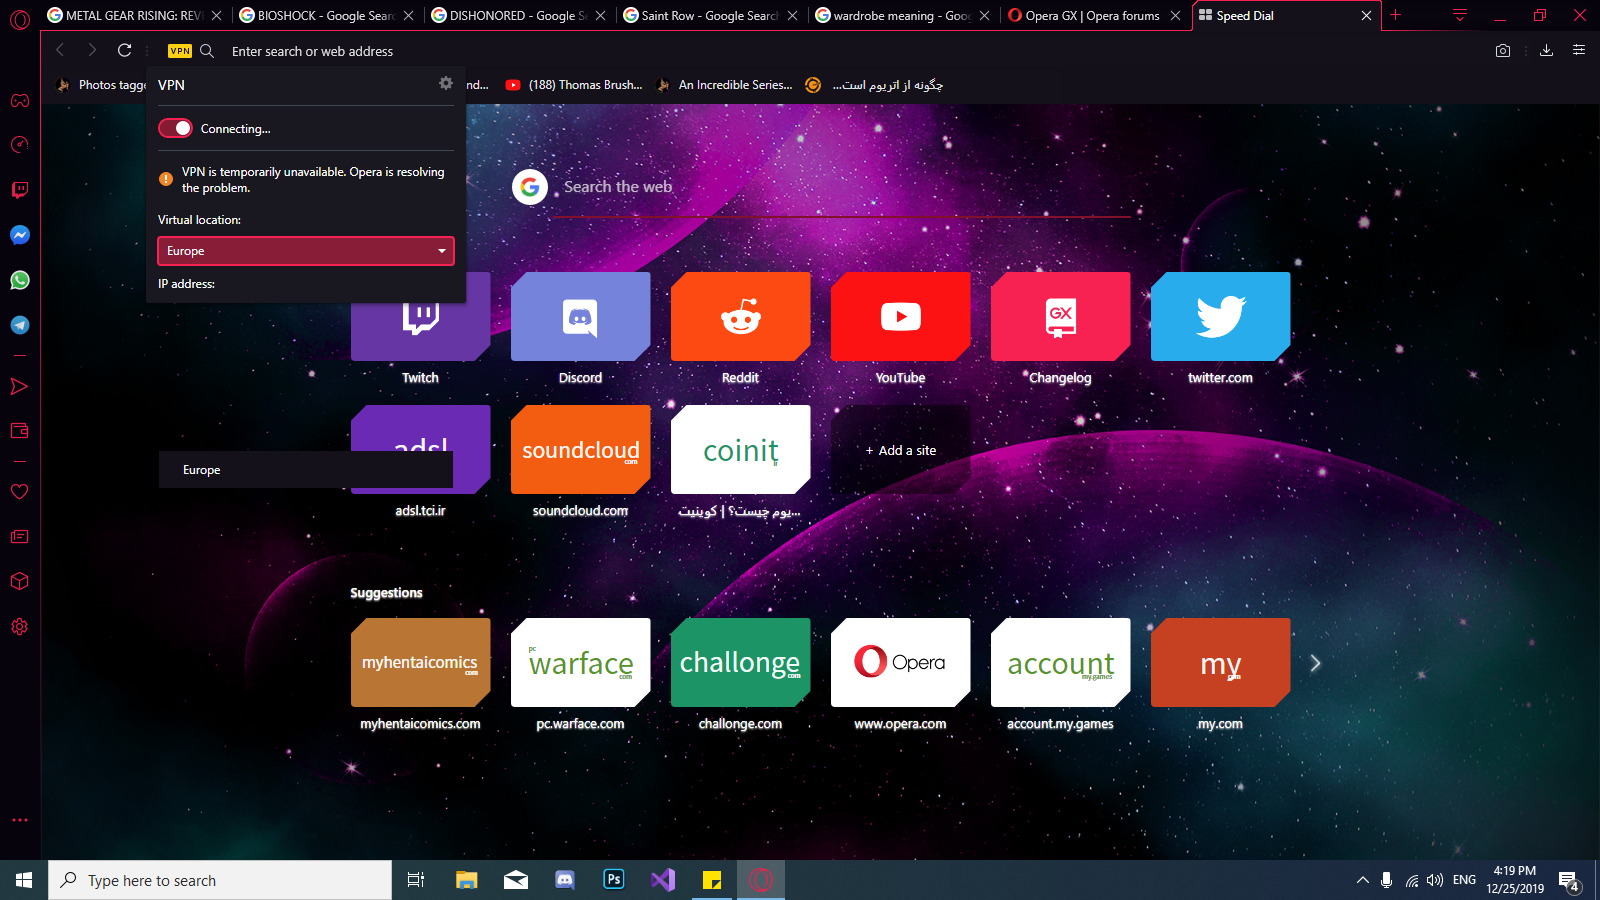Open my.com suggestion tile
The width and height of the screenshot is (1600, 900).
tap(1220, 662)
